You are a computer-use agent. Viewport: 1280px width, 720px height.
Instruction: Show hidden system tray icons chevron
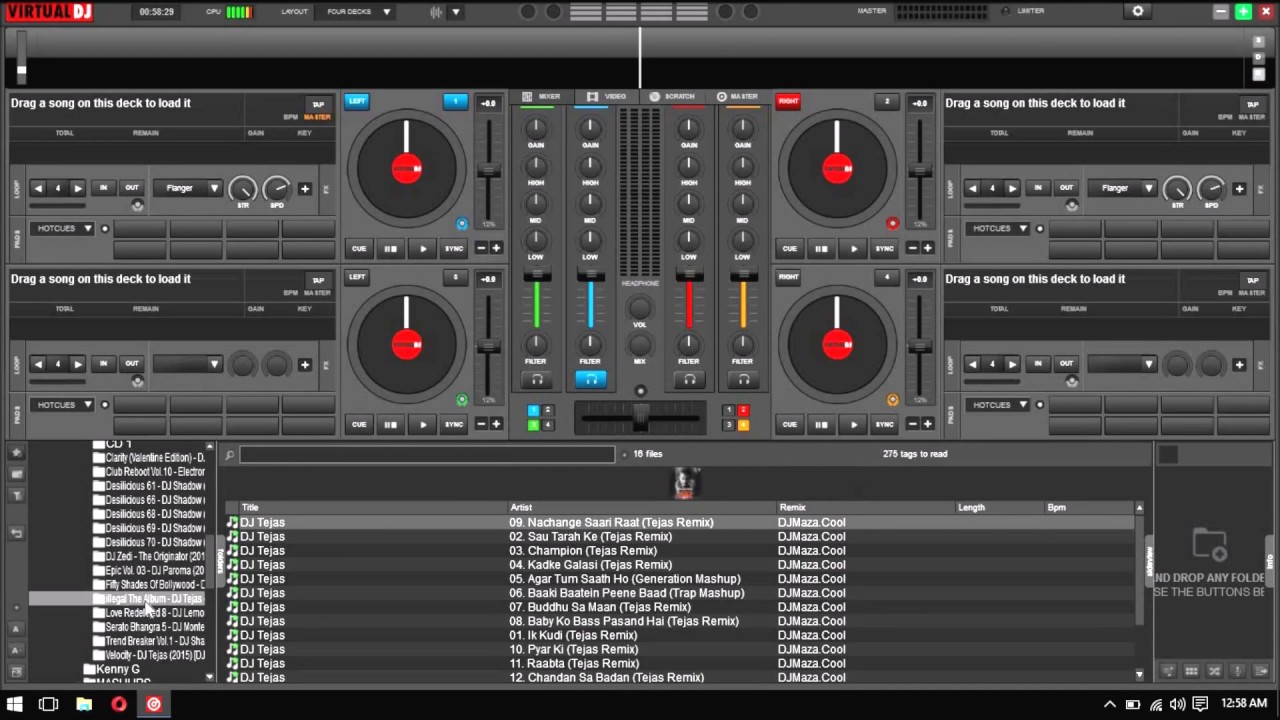tap(1110, 704)
